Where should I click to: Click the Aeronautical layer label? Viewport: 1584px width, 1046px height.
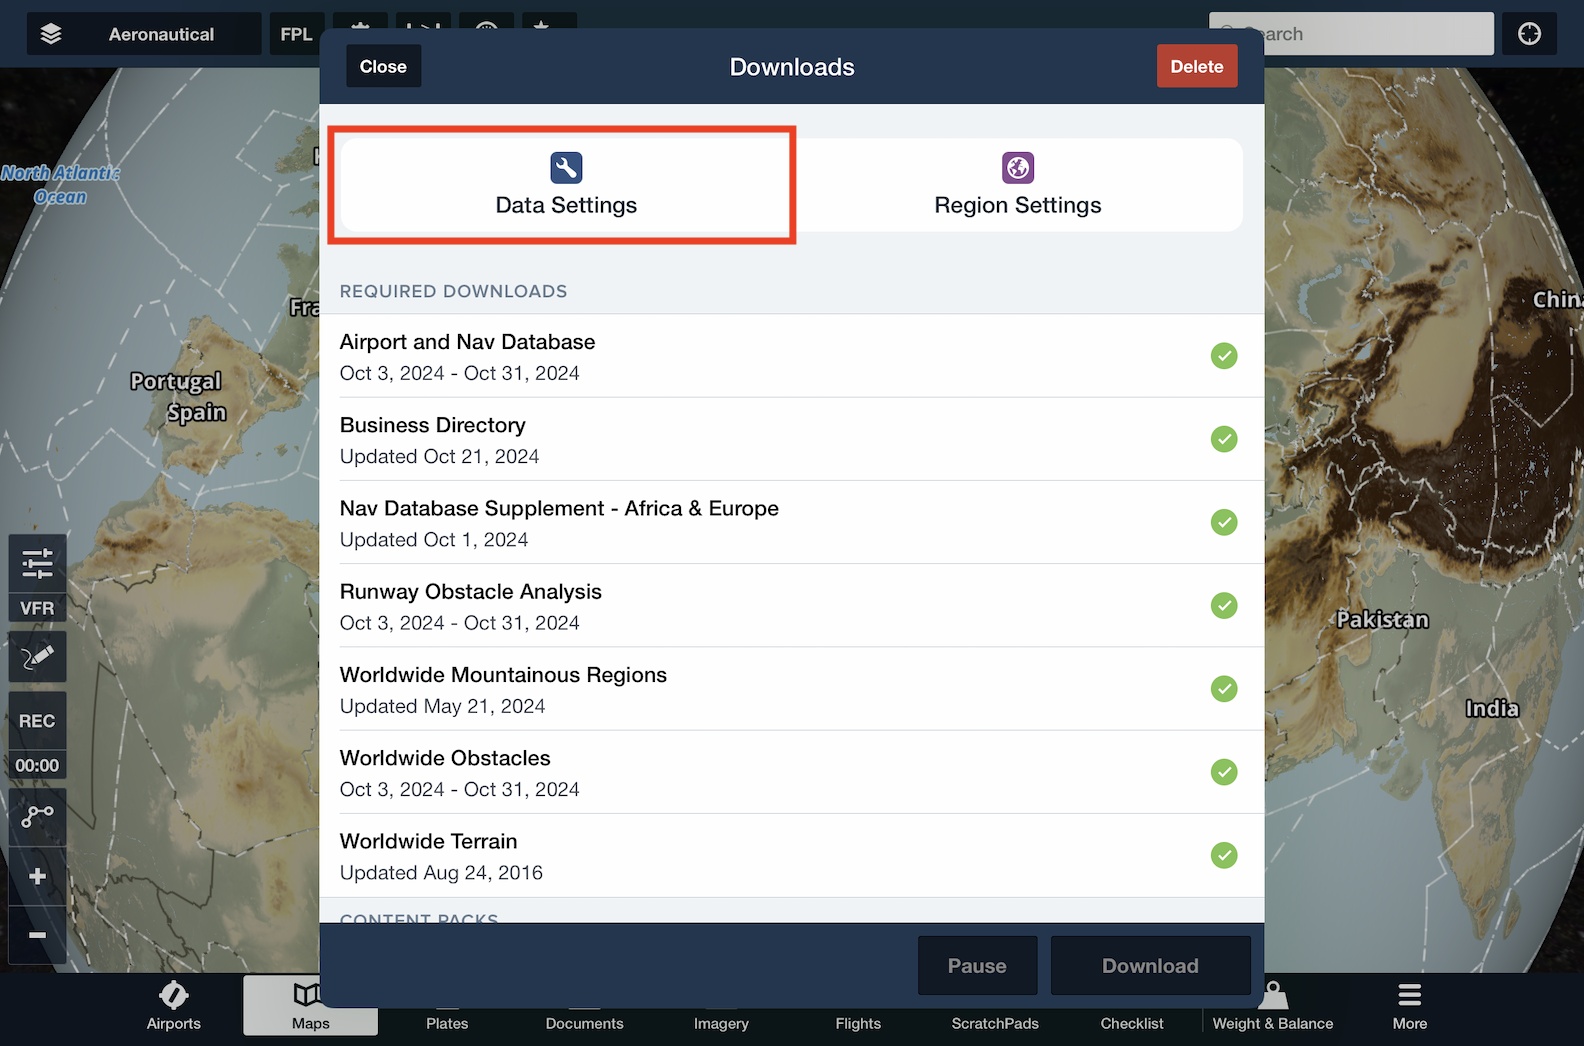(x=161, y=34)
